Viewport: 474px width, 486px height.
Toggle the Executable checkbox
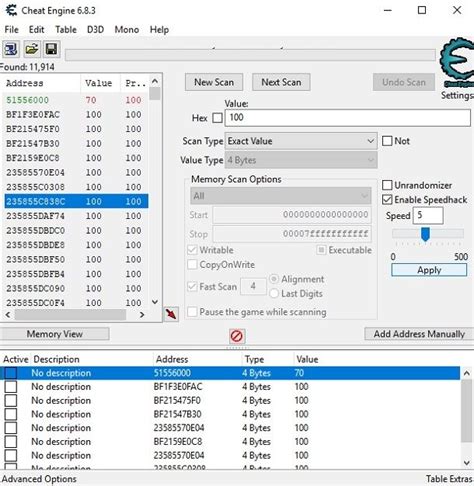tap(321, 250)
